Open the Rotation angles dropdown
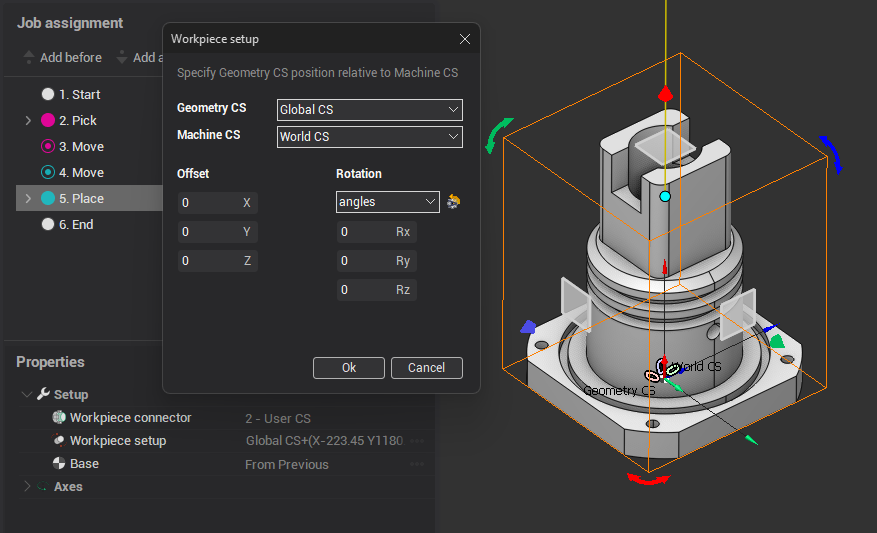This screenshot has width=877, height=533. point(387,202)
